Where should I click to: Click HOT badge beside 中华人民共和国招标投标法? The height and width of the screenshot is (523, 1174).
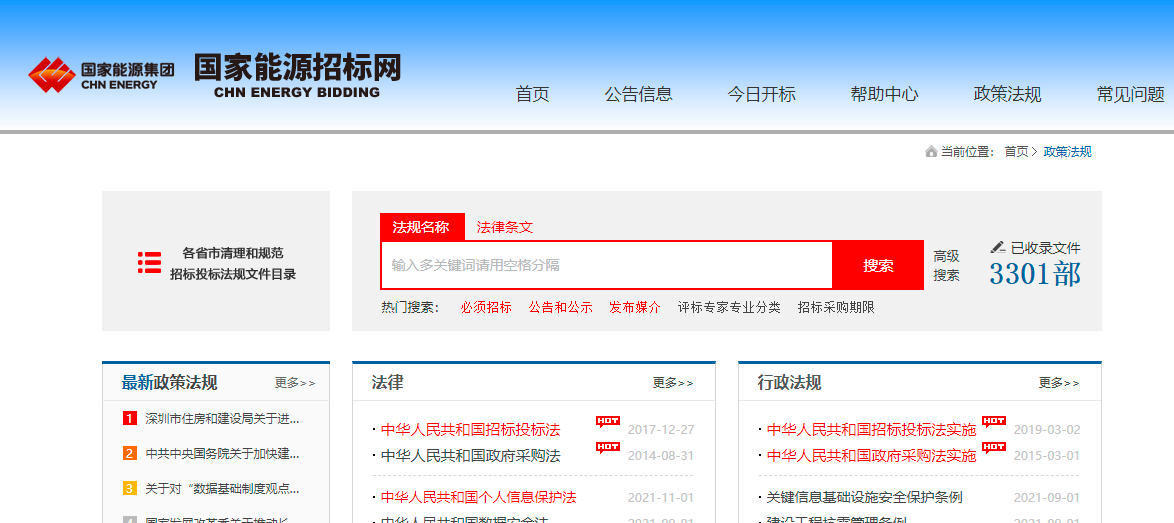[x=608, y=421]
